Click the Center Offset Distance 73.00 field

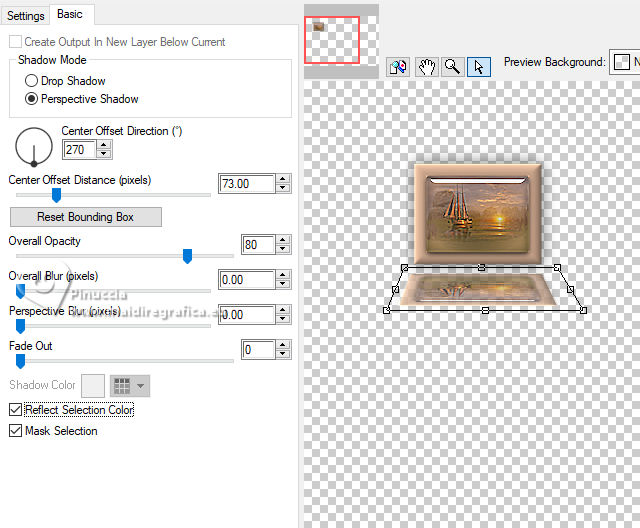pyautogui.click(x=247, y=184)
